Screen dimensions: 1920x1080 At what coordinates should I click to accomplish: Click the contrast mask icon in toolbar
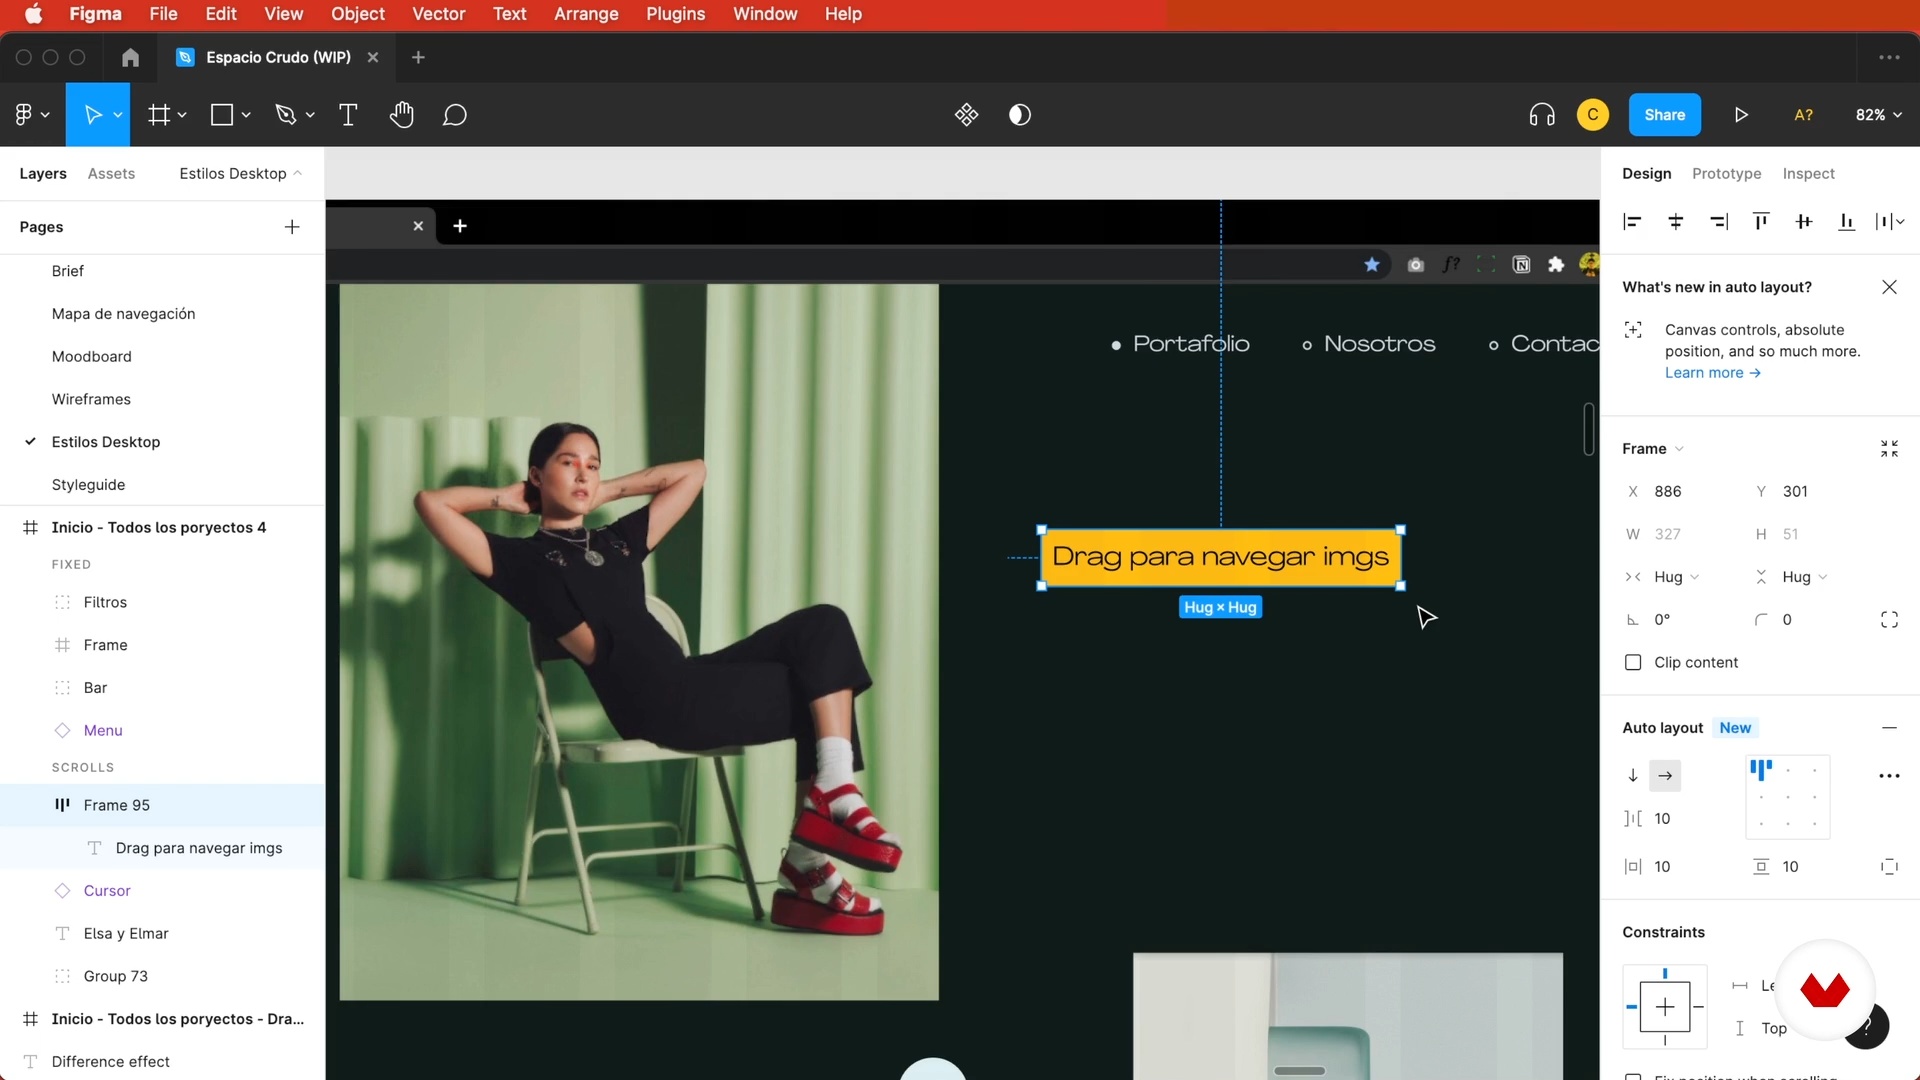click(x=1020, y=115)
